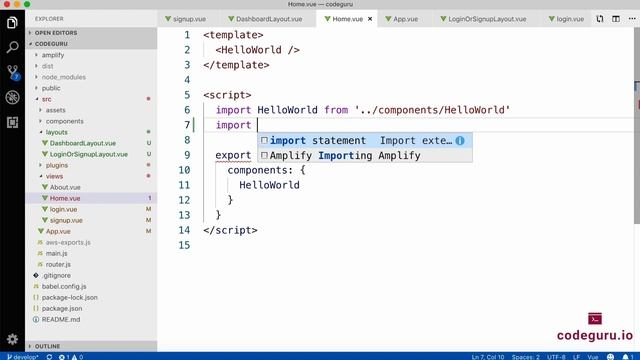
Task: Collapse the src folder
Action: [x=91, y=99]
